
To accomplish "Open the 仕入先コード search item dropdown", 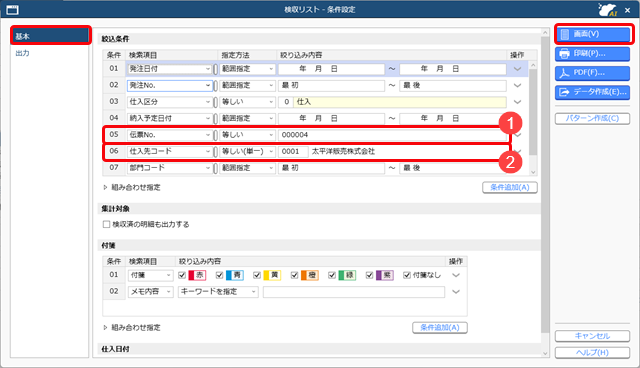I will 169,151.
